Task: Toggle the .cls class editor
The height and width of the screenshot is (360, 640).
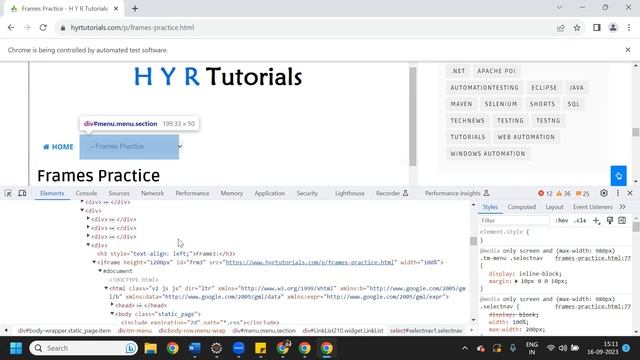Action: point(580,220)
